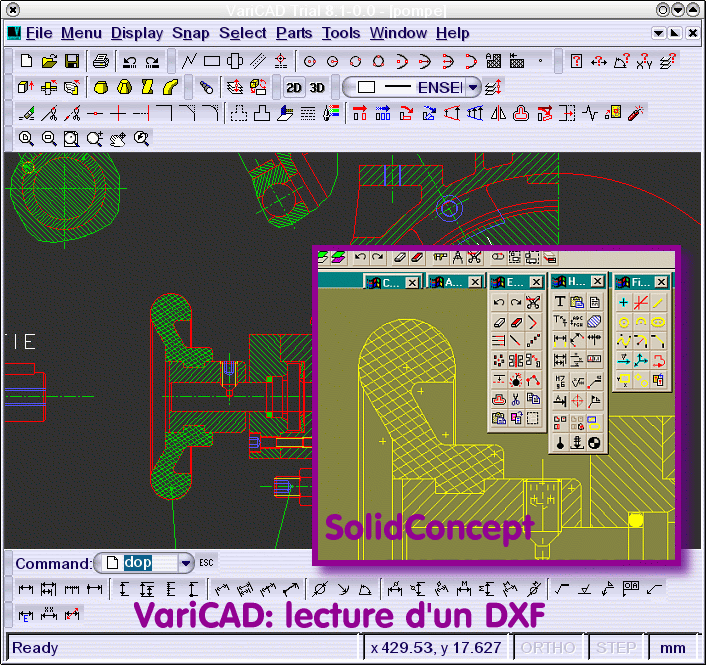Click the Print icon
706x665 pixels.
pyautogui.click(x=101, y=61)
